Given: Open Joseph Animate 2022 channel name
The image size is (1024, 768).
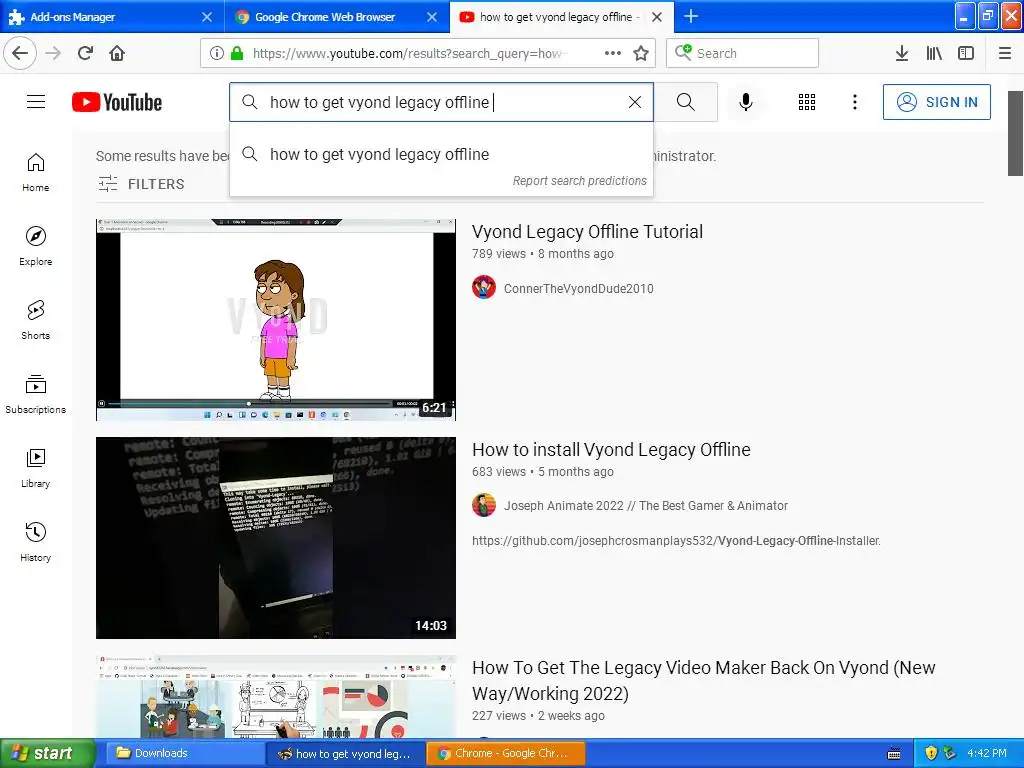Looking at the screenshot, I should [x=645, y=505].
